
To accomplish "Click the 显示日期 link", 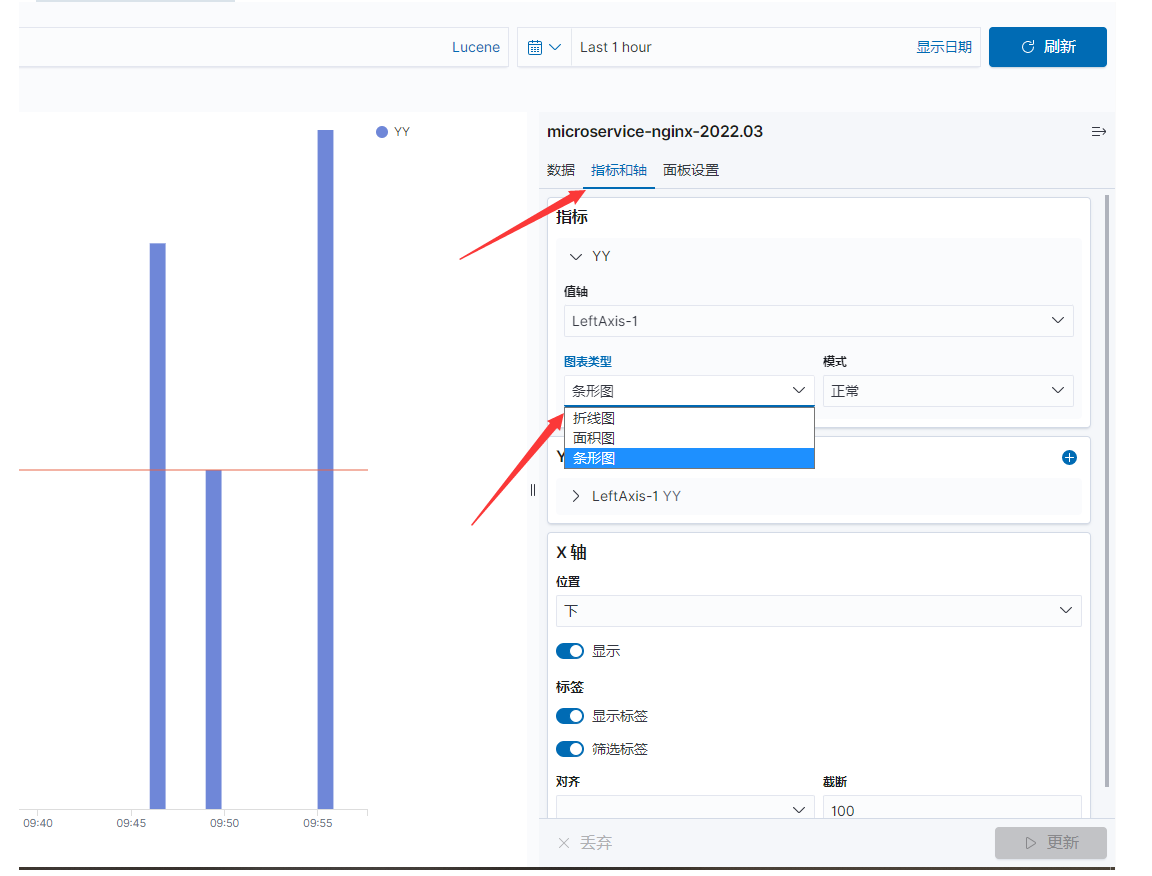I will pos(943,47).
